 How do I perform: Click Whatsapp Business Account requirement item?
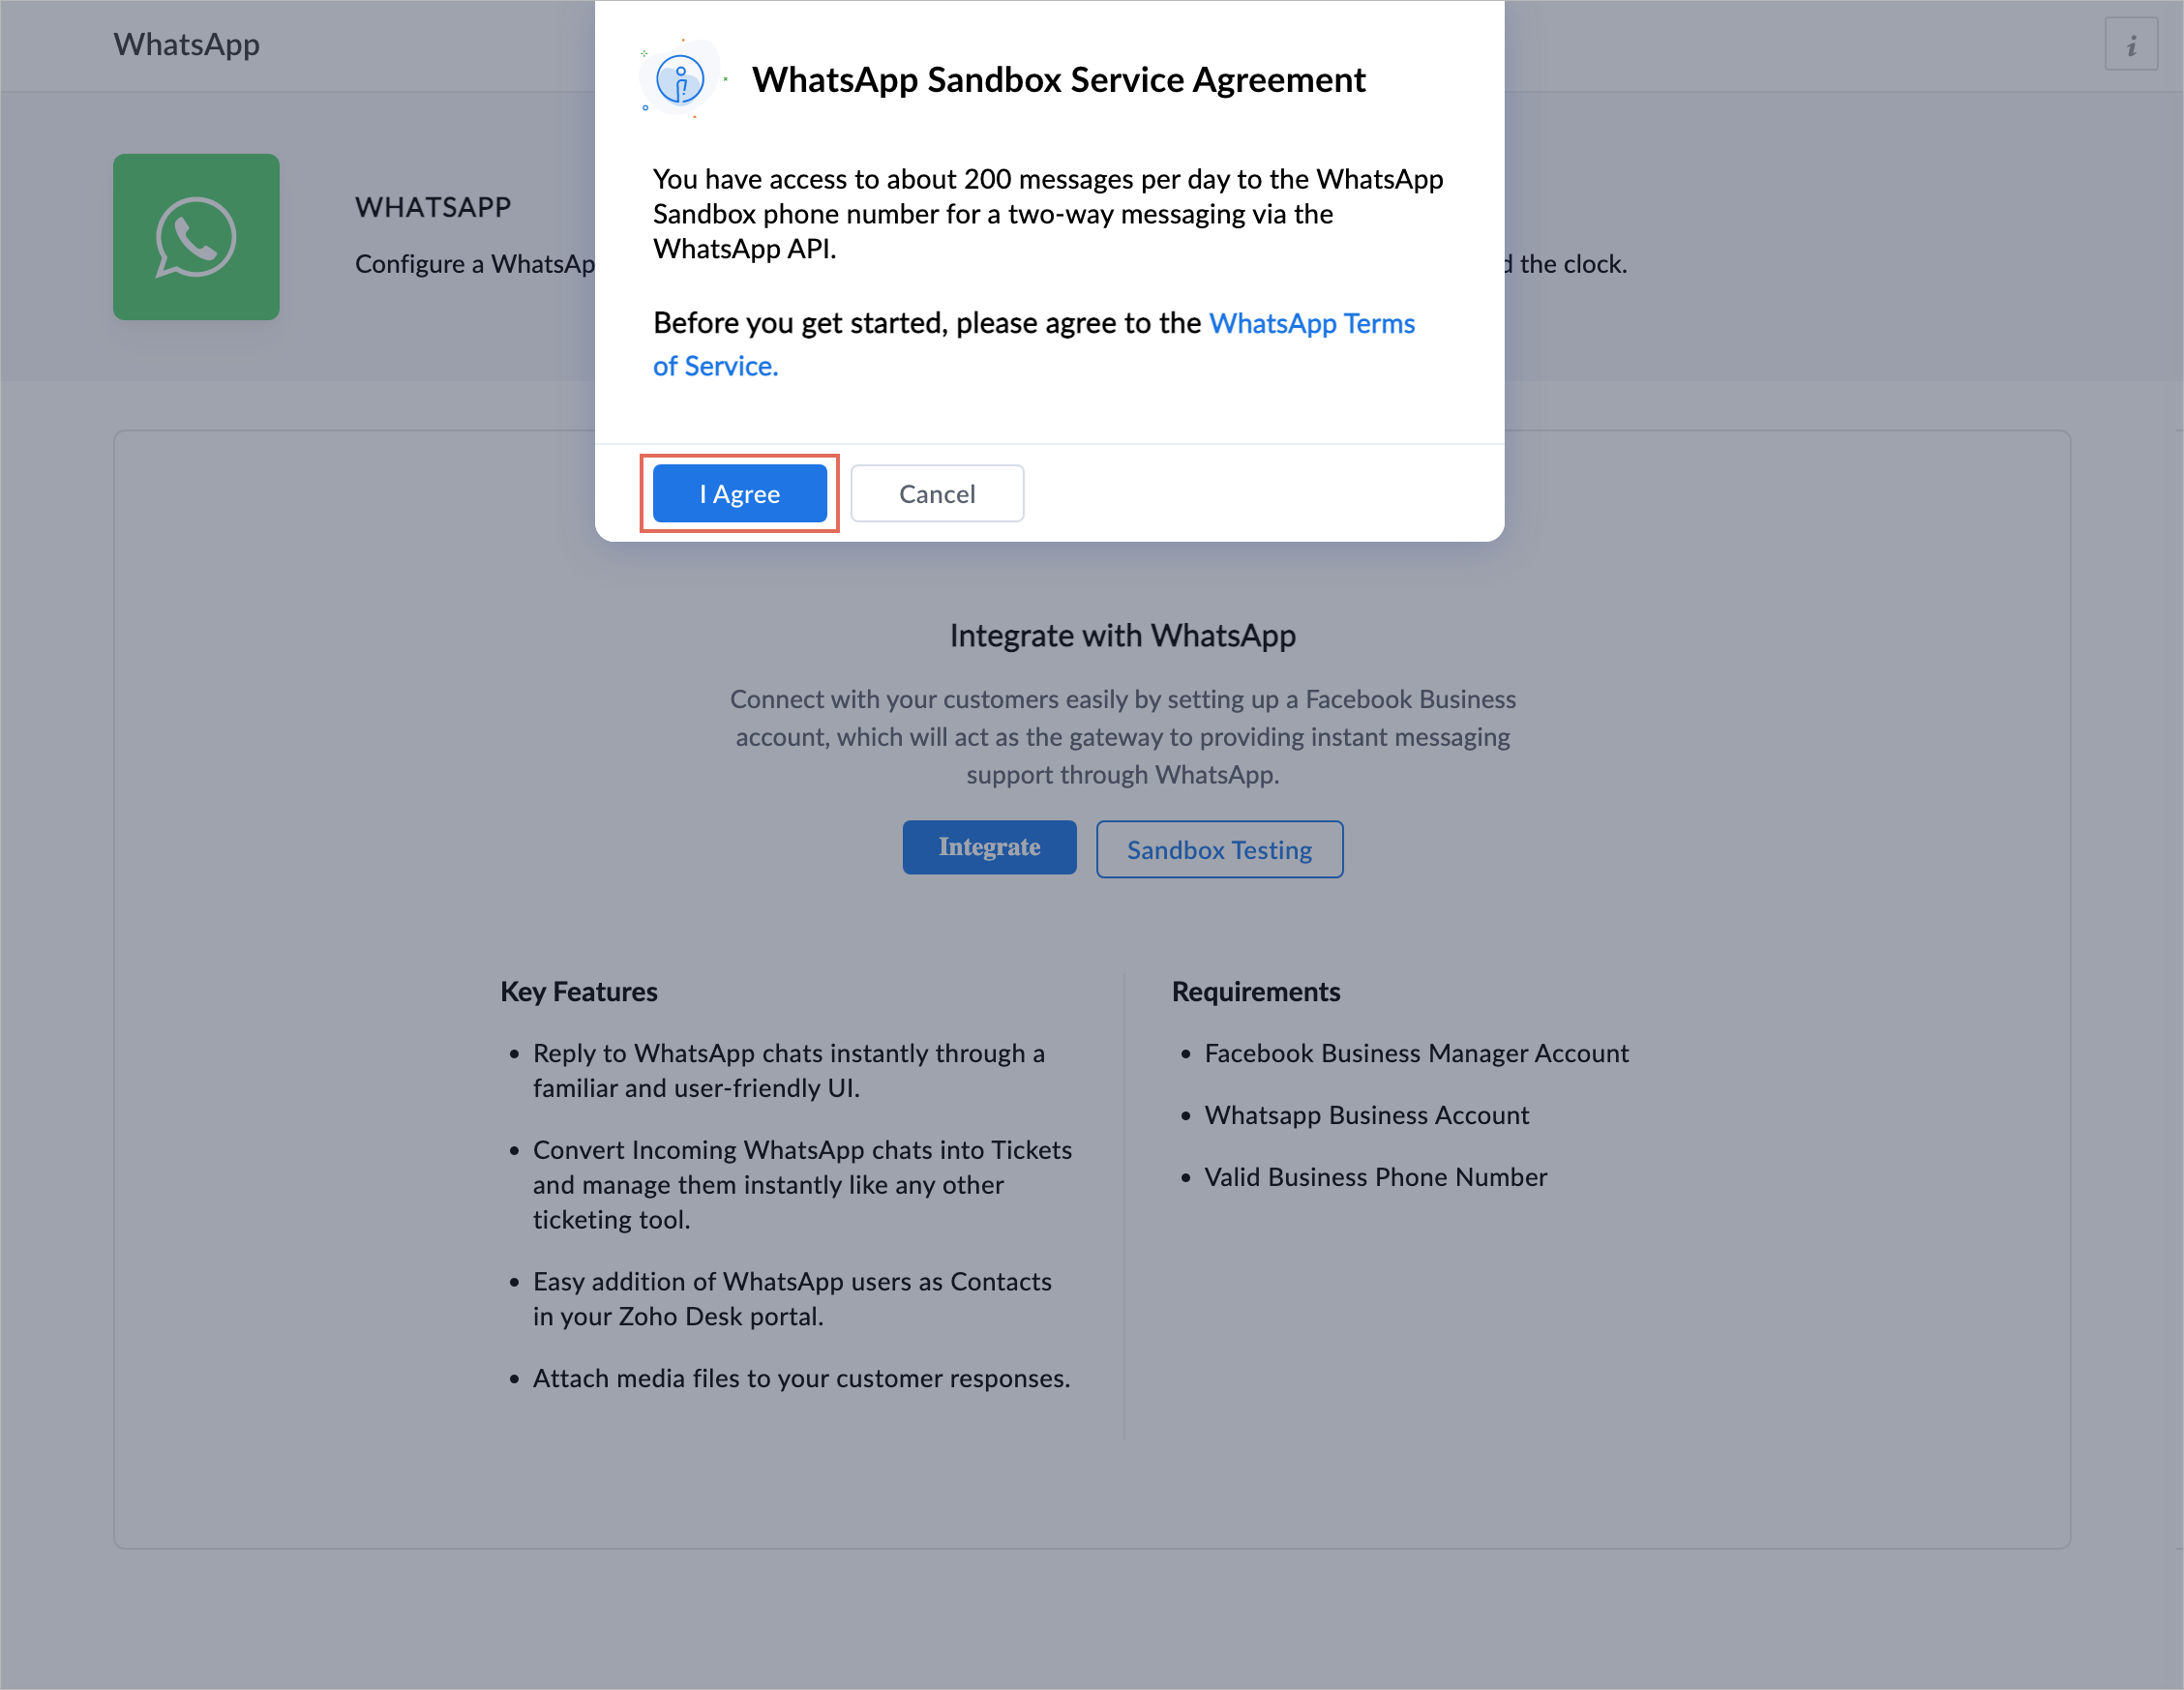click(x=1366, y=1115)
